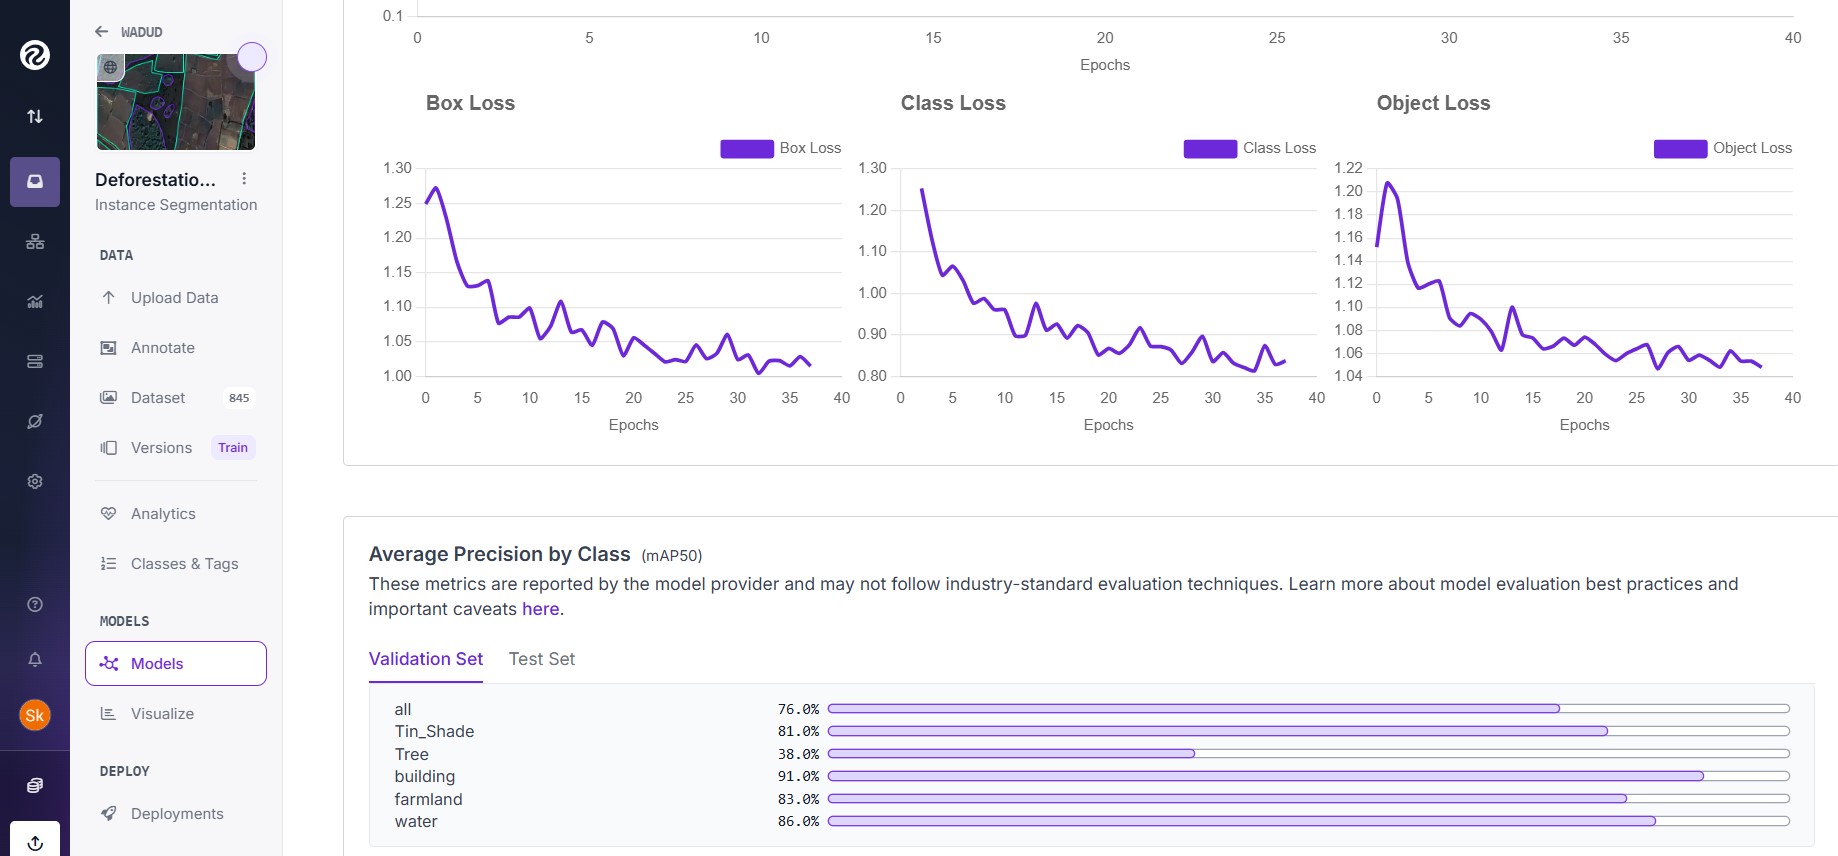
Task: Open the 'here' evaluation caveats link
Action: click(x=540, y=609)
